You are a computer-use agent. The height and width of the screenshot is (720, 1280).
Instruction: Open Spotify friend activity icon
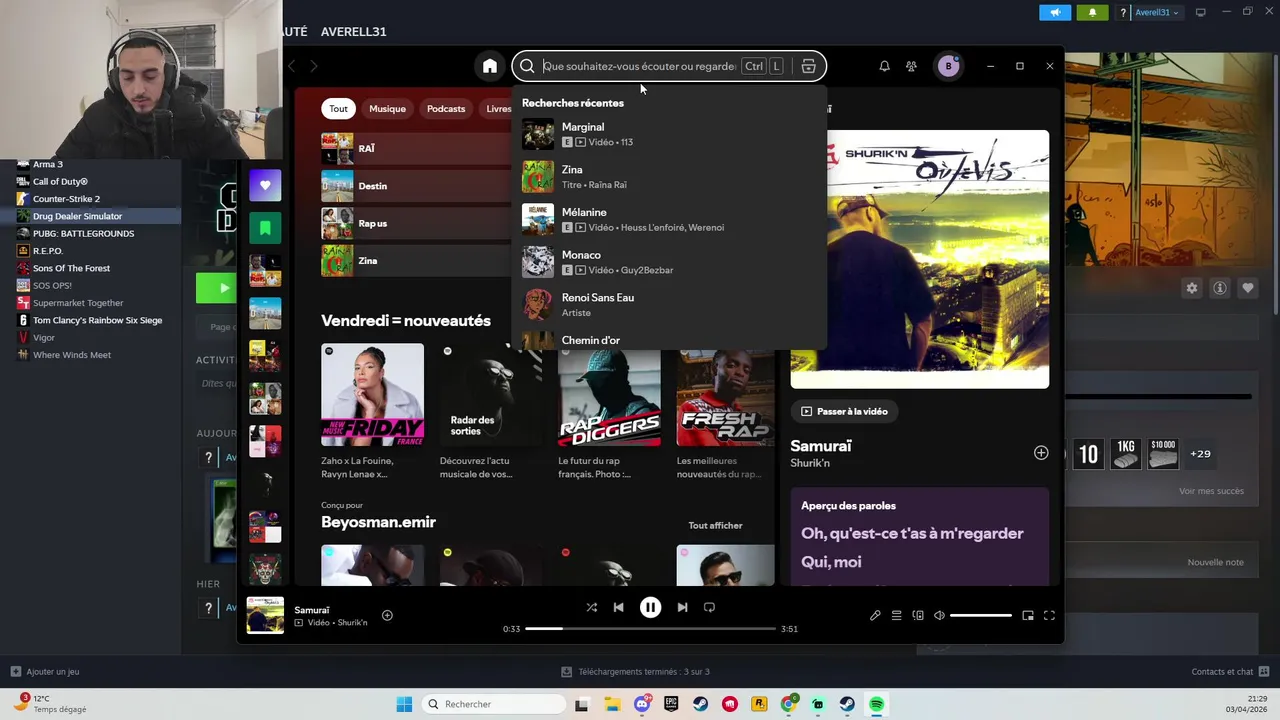point(911,66)
